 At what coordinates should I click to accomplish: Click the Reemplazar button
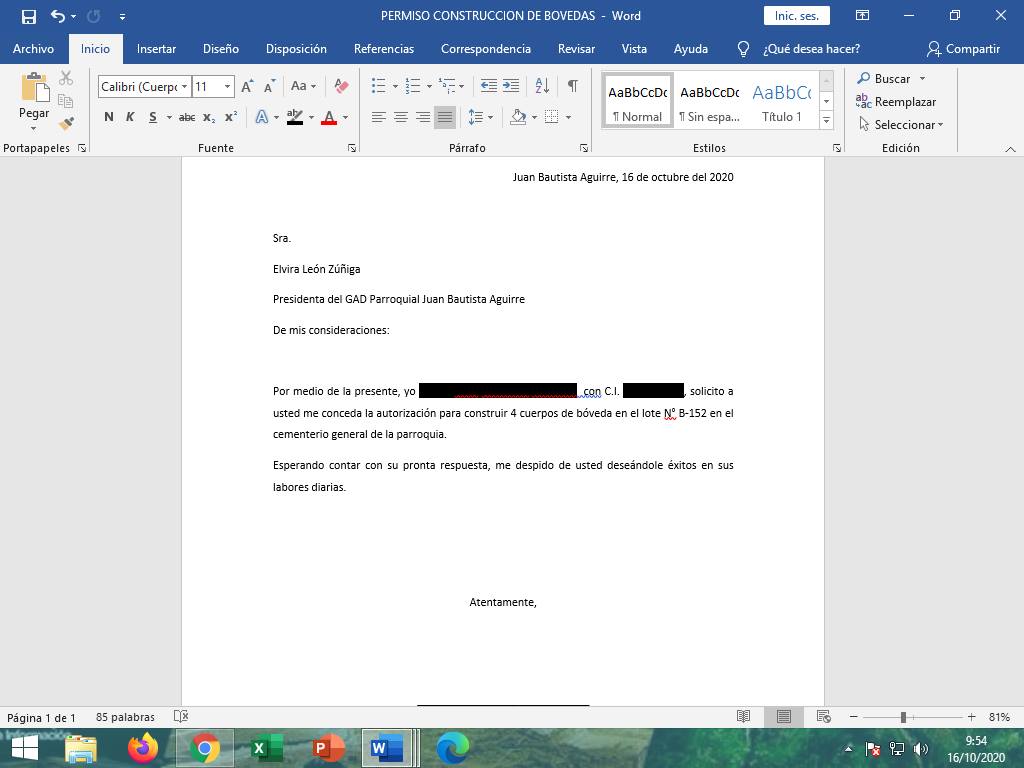tap(896, 101)
